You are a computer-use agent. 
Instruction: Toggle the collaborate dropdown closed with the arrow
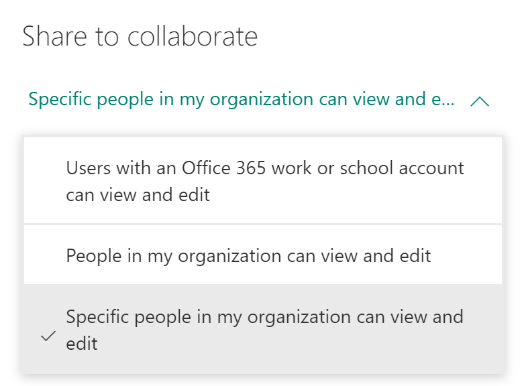click(x=480, y=102)
